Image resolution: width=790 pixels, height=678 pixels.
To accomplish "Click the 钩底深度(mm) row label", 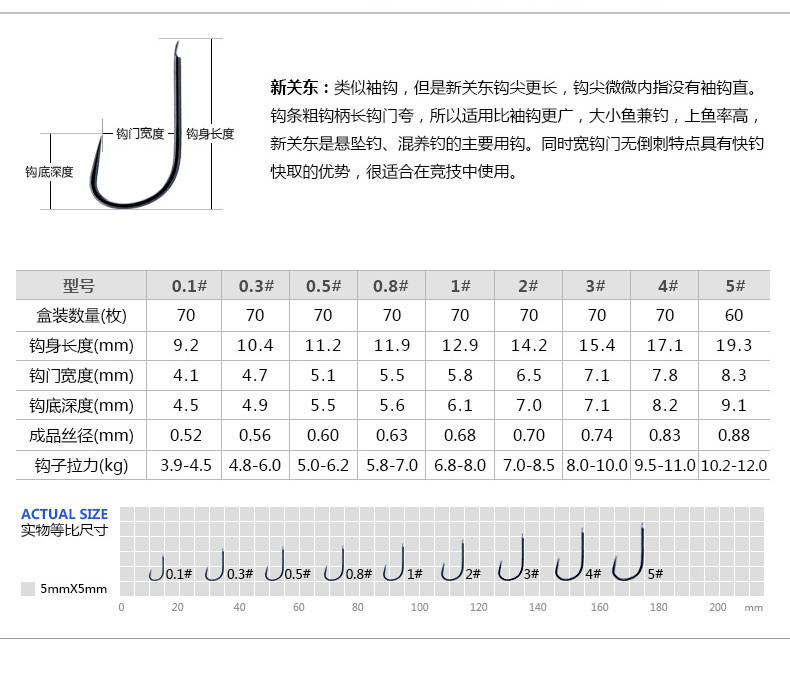I will pyautogui.click(x=81, y=405).
